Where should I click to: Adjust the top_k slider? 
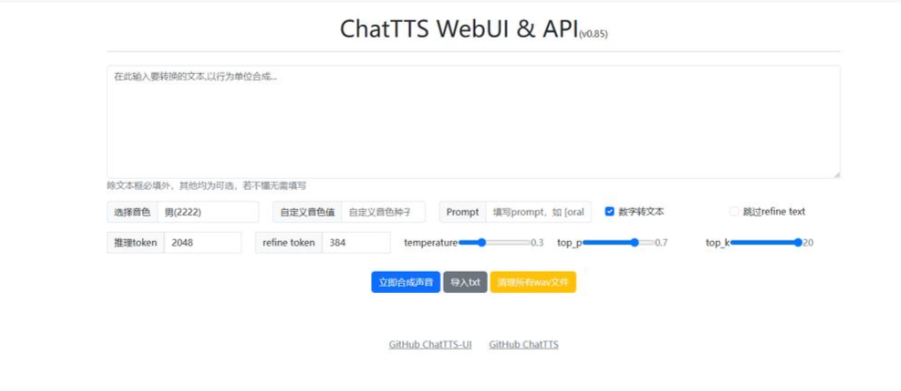765,243
